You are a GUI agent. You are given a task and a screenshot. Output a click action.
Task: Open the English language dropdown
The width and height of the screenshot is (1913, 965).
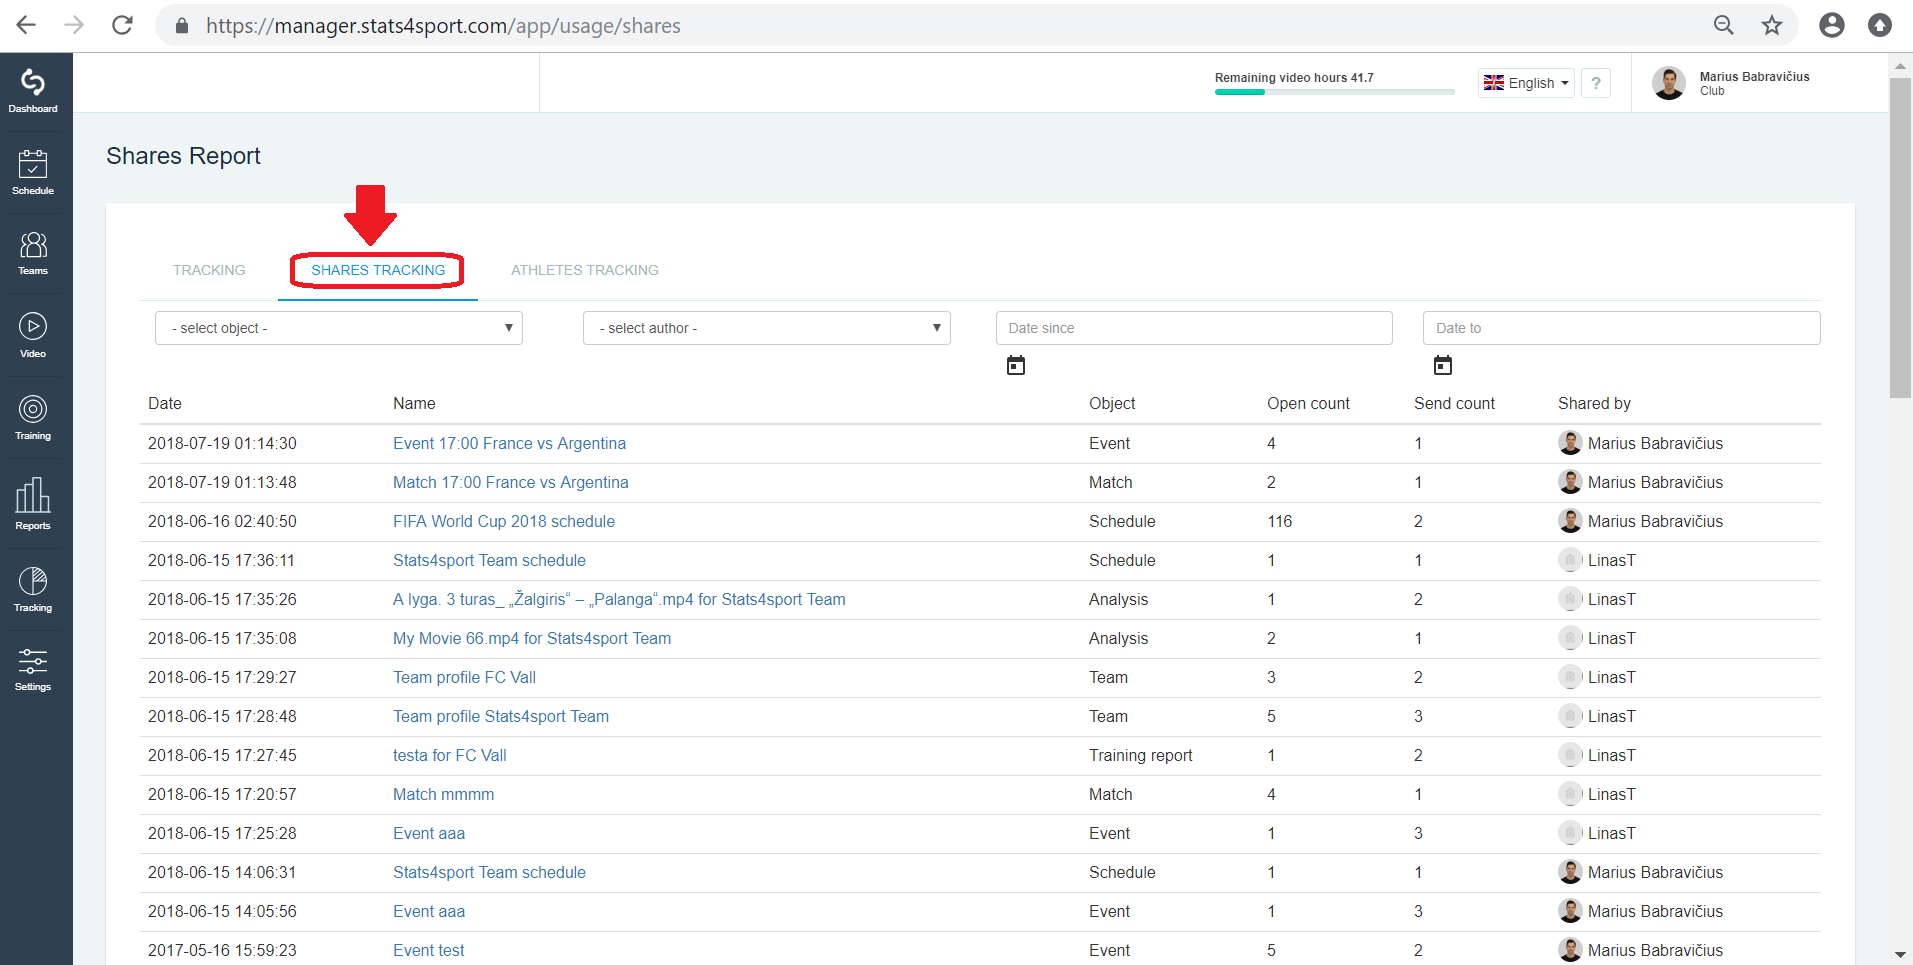1526,83
